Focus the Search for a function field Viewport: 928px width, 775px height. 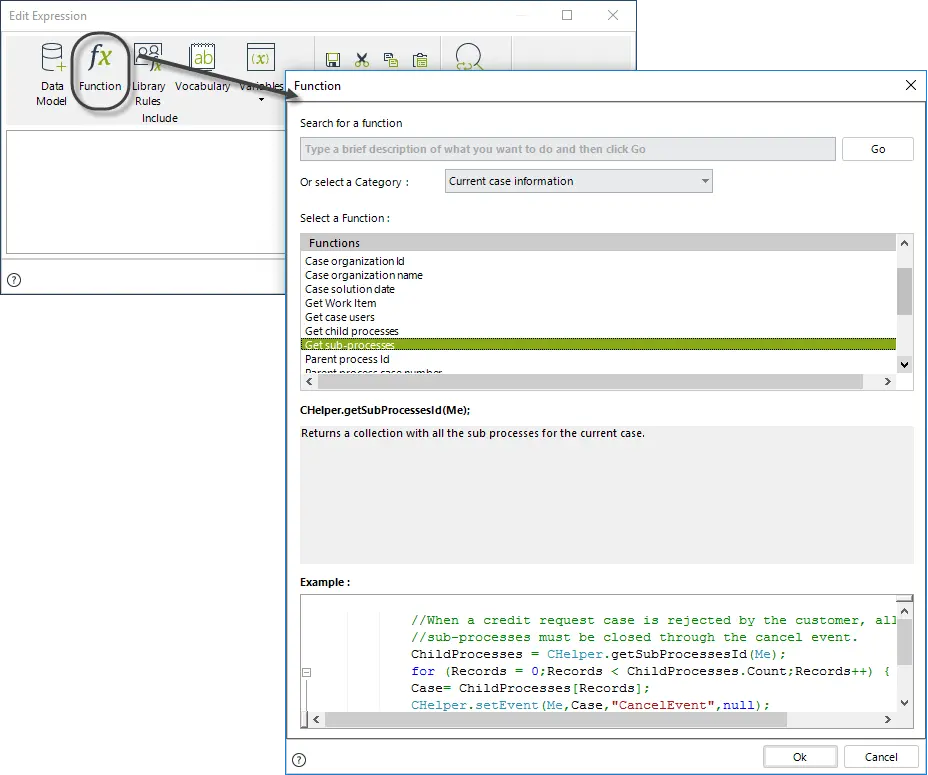point(568,149)
